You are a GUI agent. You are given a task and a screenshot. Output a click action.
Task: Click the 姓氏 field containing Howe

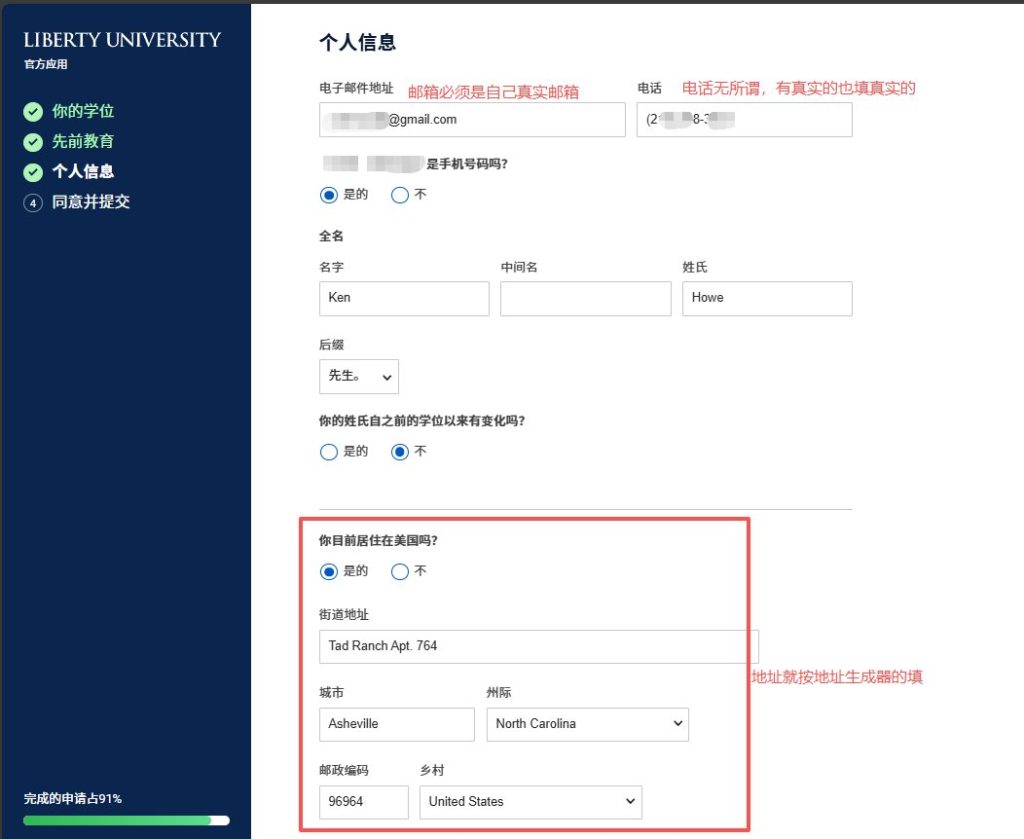click(767, 297)
